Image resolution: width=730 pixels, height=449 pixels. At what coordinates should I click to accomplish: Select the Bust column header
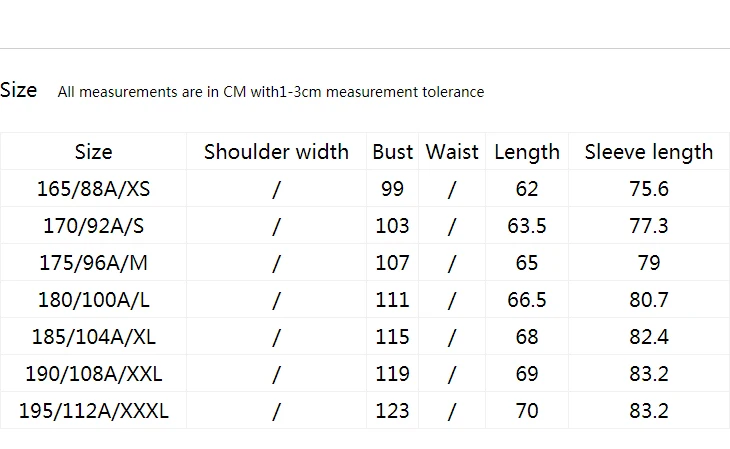392,152
